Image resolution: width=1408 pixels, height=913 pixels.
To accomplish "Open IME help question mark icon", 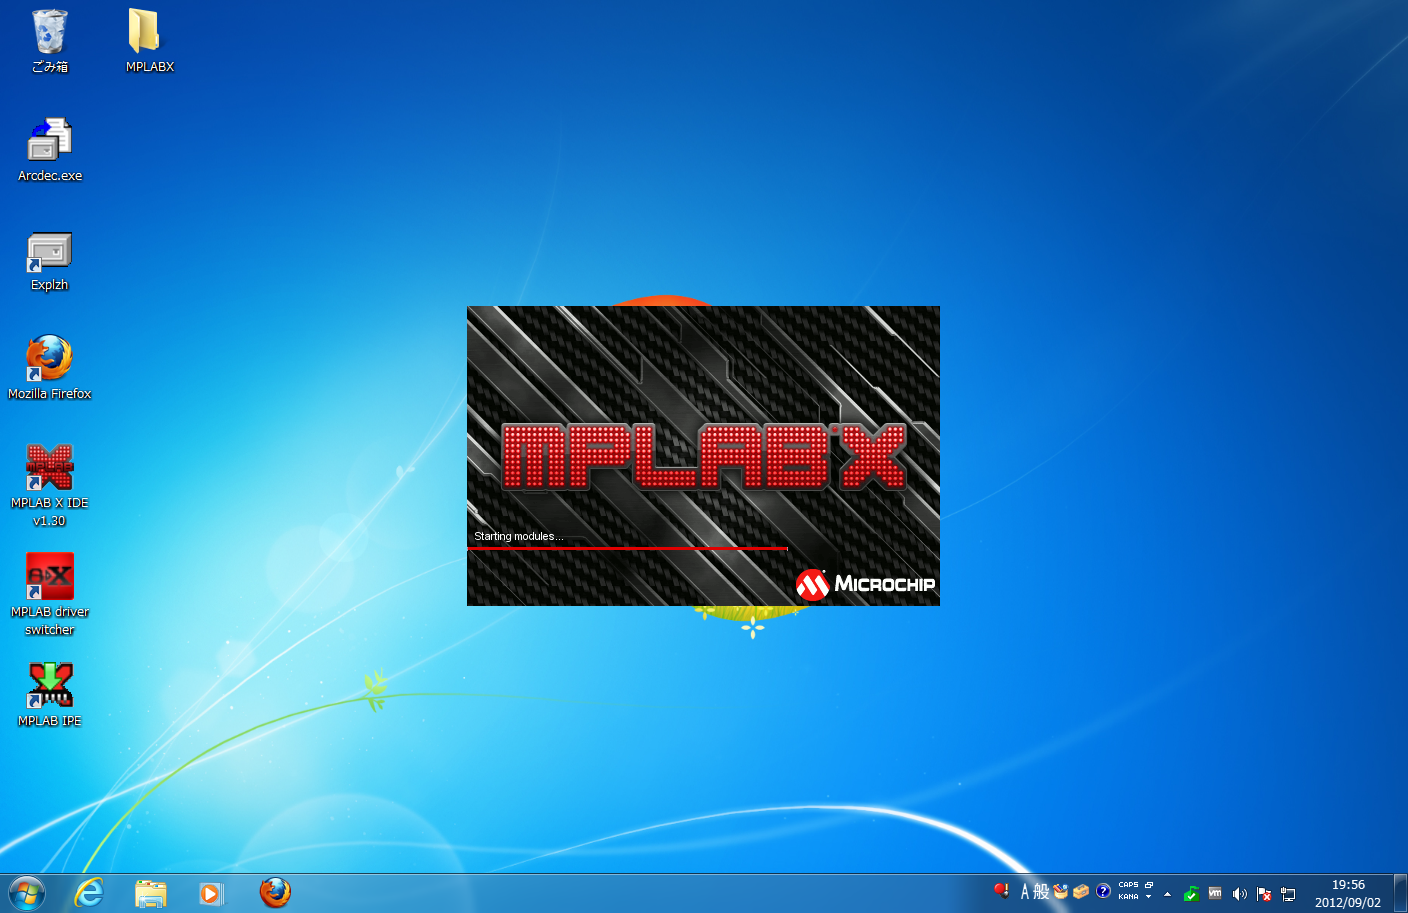I will click(1103, 891).
